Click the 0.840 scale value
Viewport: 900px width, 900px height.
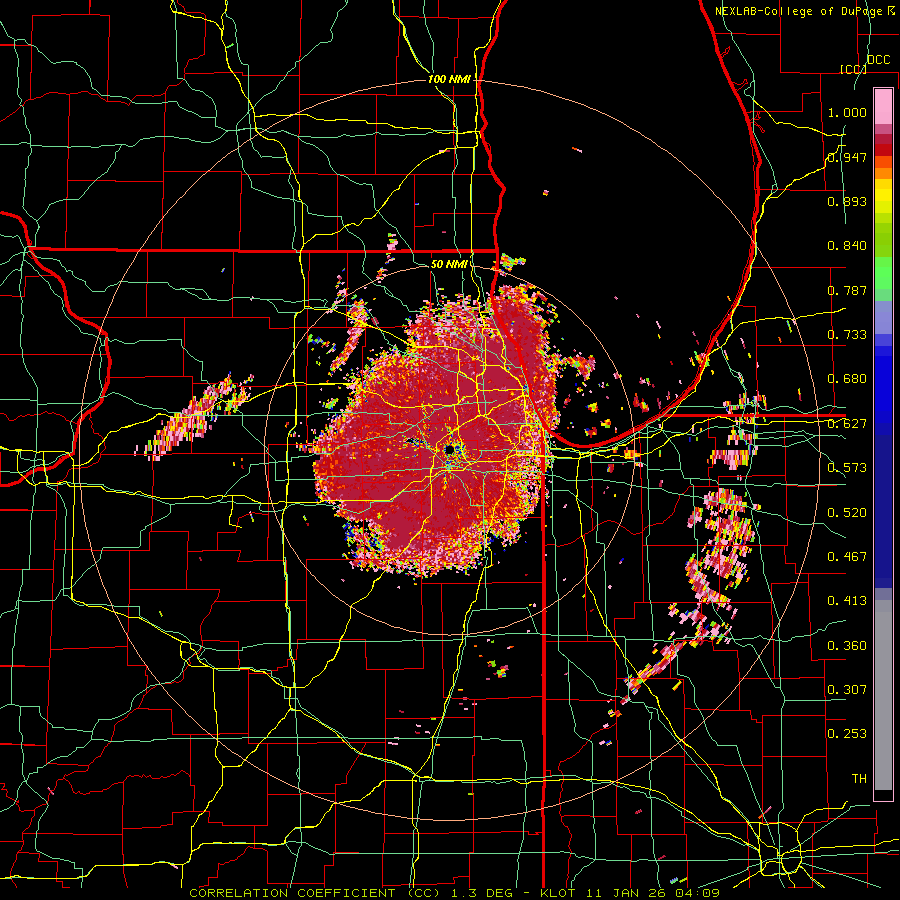847,246
